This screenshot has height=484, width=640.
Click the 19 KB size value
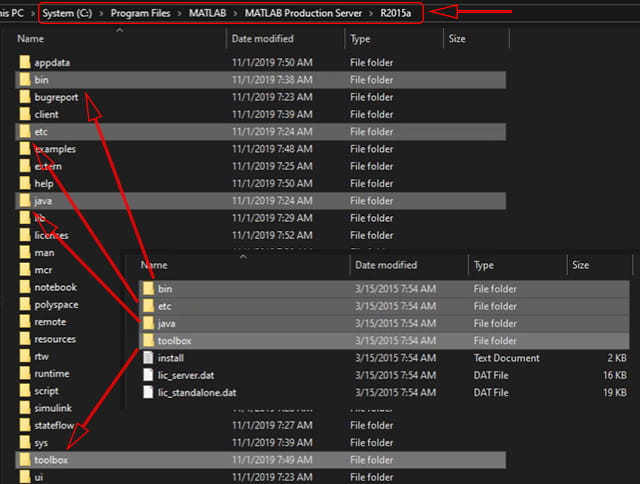[615, 393]
